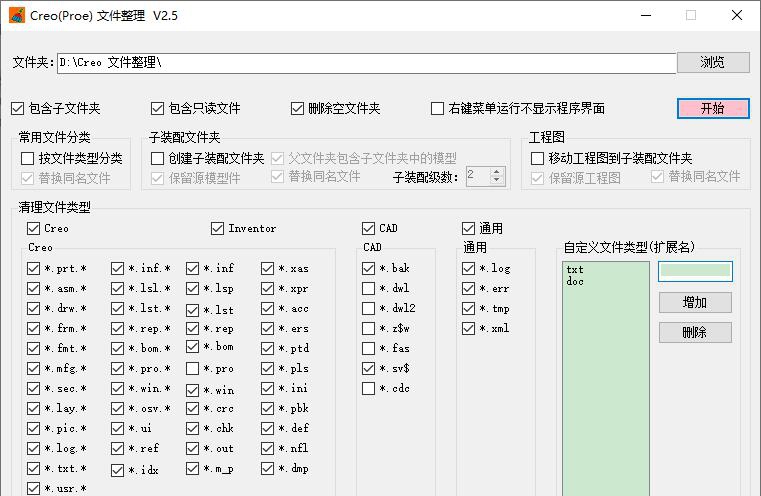Enable 创建子装配文件夹 checkbox
This screenshot has width=761, height=496.
coord(157,158)
